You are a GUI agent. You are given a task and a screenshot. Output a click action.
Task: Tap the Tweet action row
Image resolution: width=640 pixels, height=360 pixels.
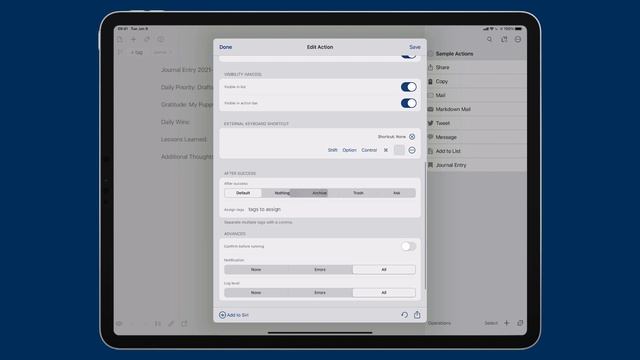tap(477, 123)
